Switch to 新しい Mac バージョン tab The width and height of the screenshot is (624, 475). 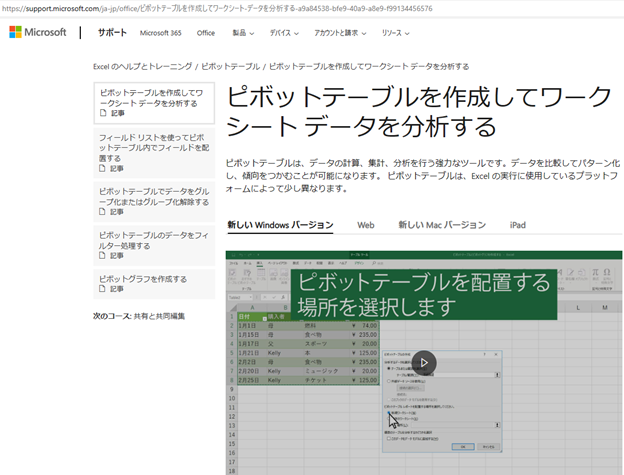442,225
